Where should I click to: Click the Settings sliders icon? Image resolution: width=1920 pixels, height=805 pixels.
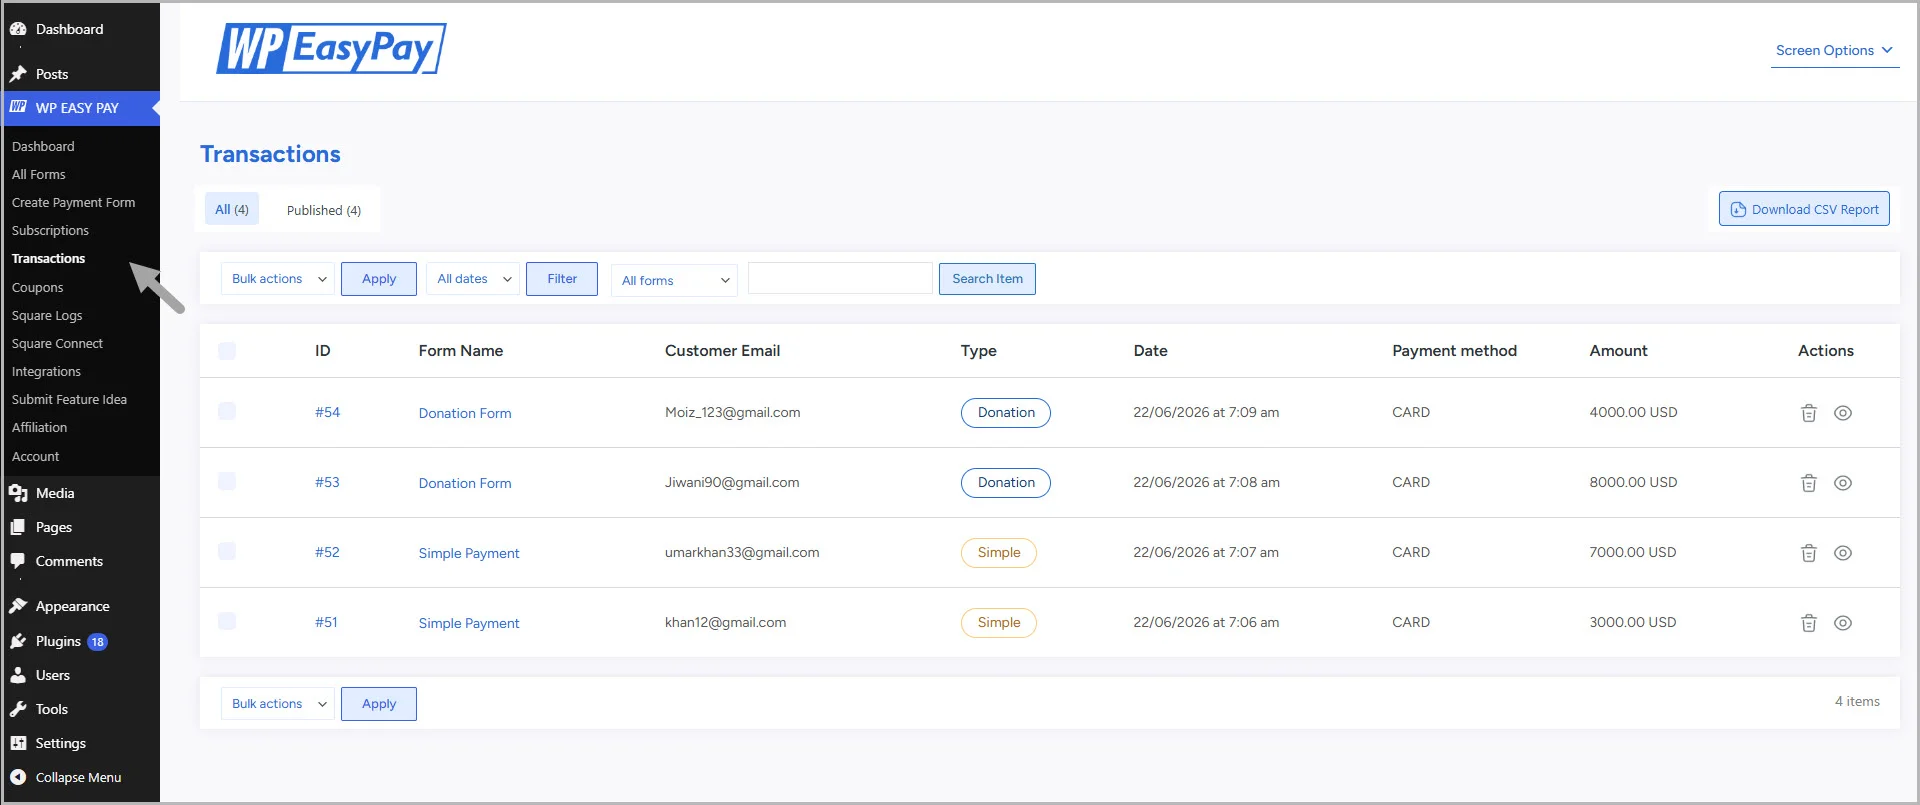(x=18, y=743)
